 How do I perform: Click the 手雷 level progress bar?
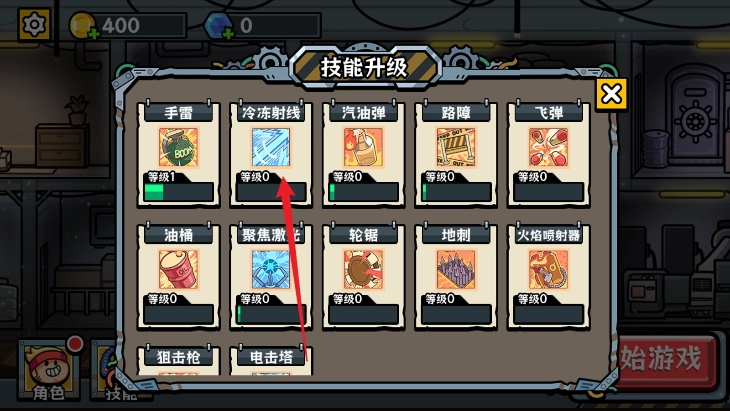point(178,192)
